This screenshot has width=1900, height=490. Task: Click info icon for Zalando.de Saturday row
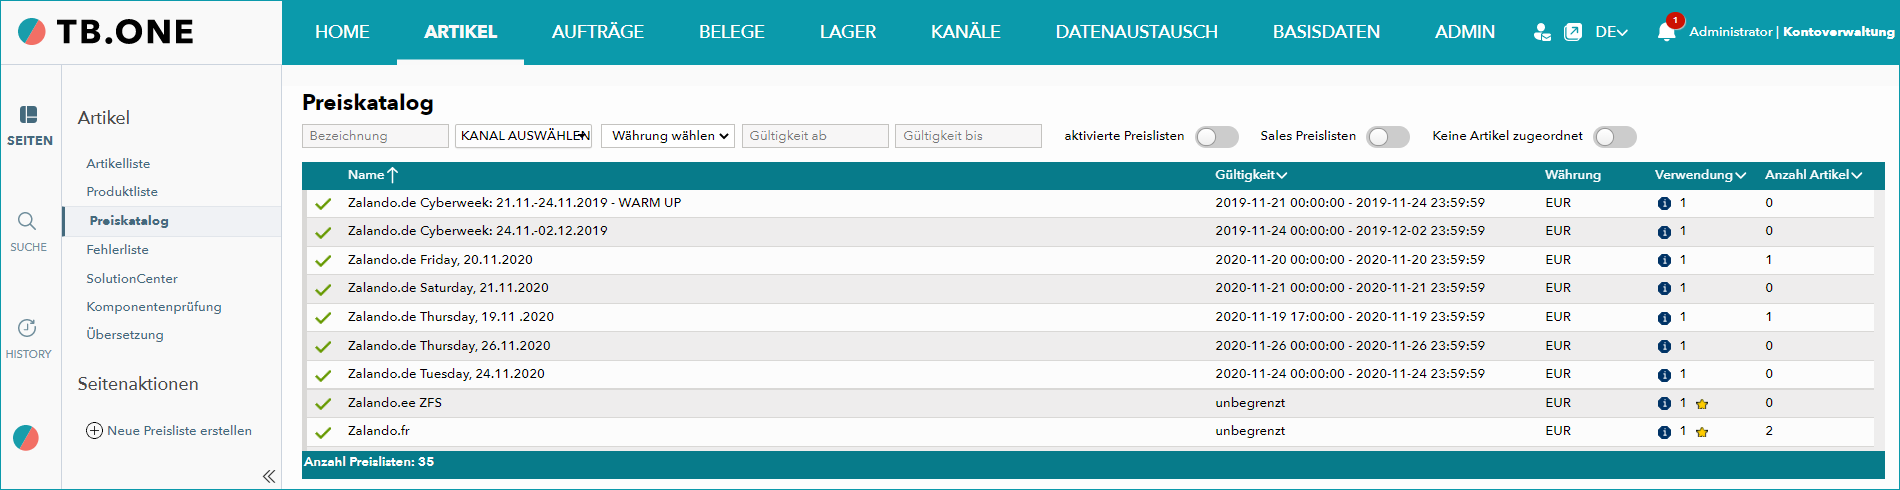click(x=1664, y=289)
